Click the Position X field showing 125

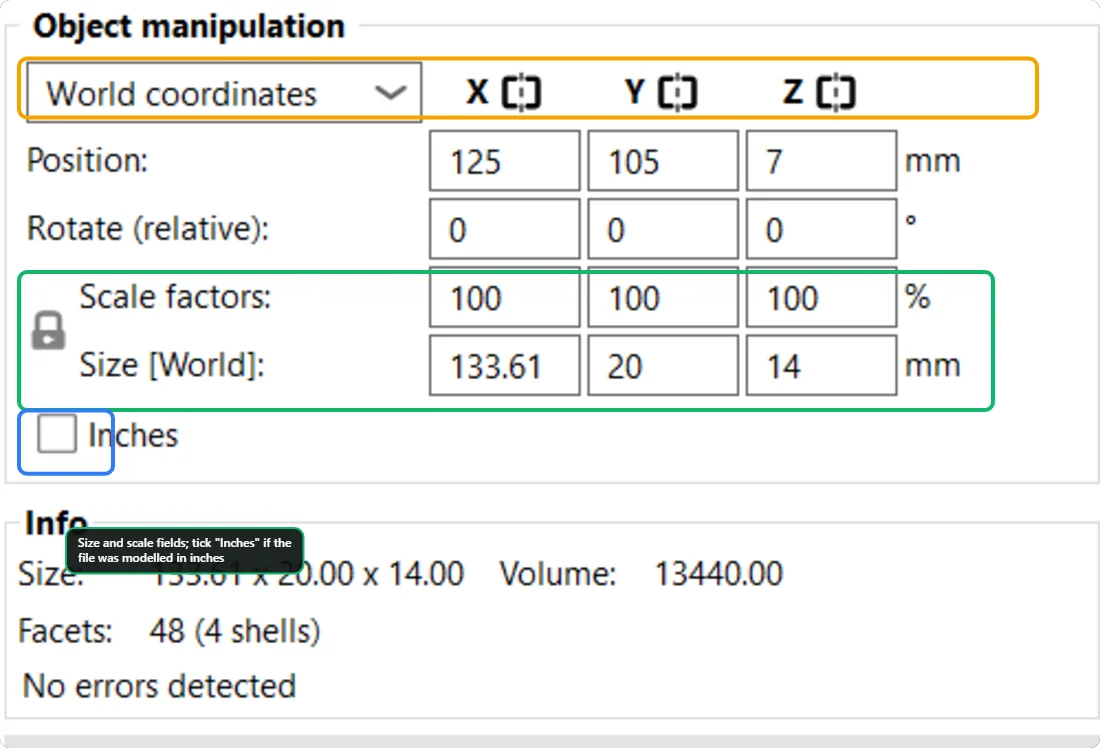point(504,161)
